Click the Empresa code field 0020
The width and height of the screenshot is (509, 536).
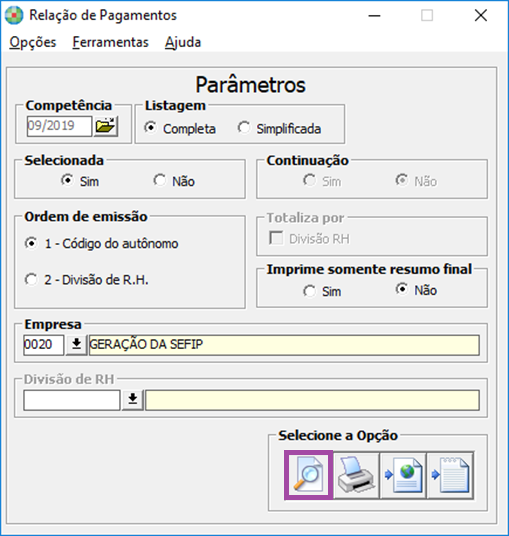(43, 345)
